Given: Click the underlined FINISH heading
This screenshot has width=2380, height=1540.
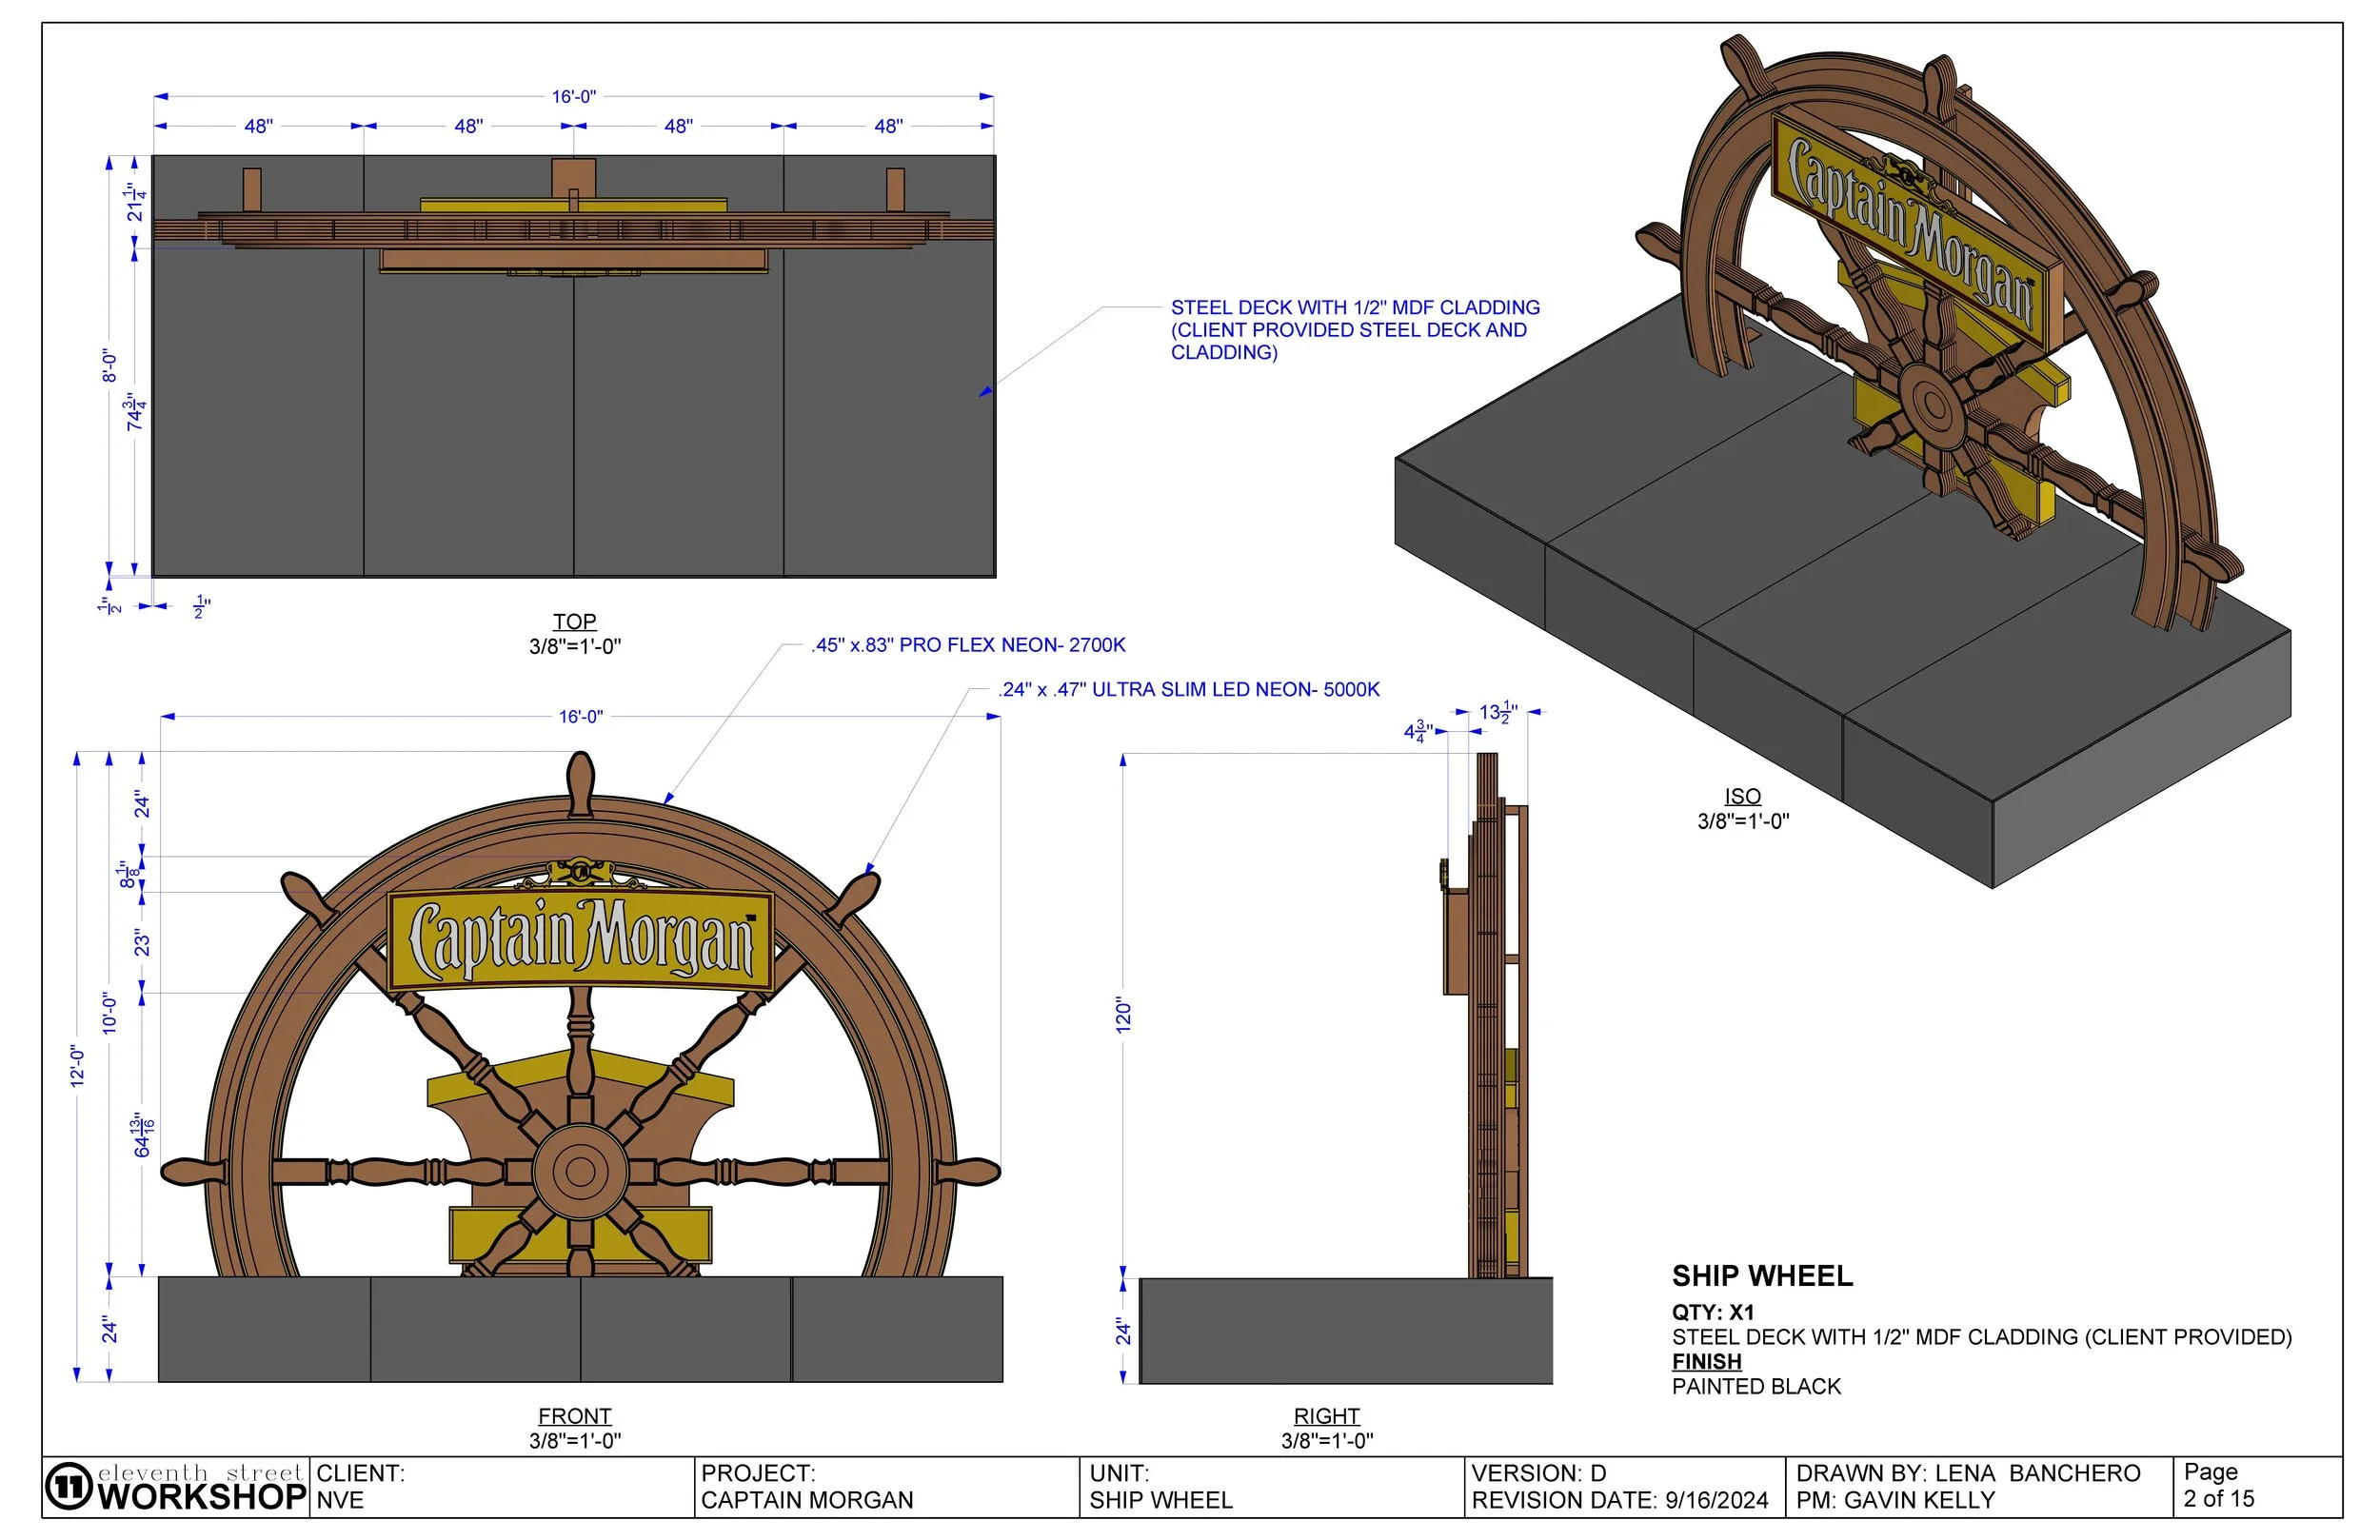Looking at the screenshot, I should [1706, 1361].
